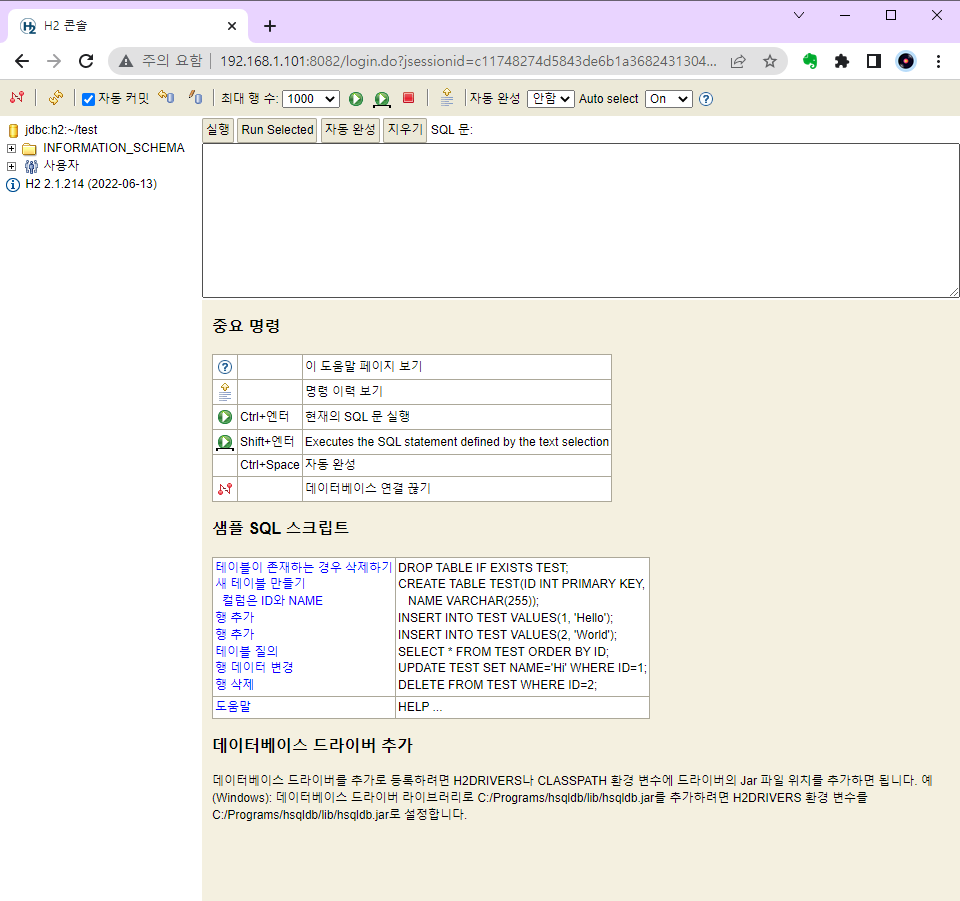The image size is (960, 901).
Task: Click the address bar URL
Action: pyautogui.click(x=468, y=61)
